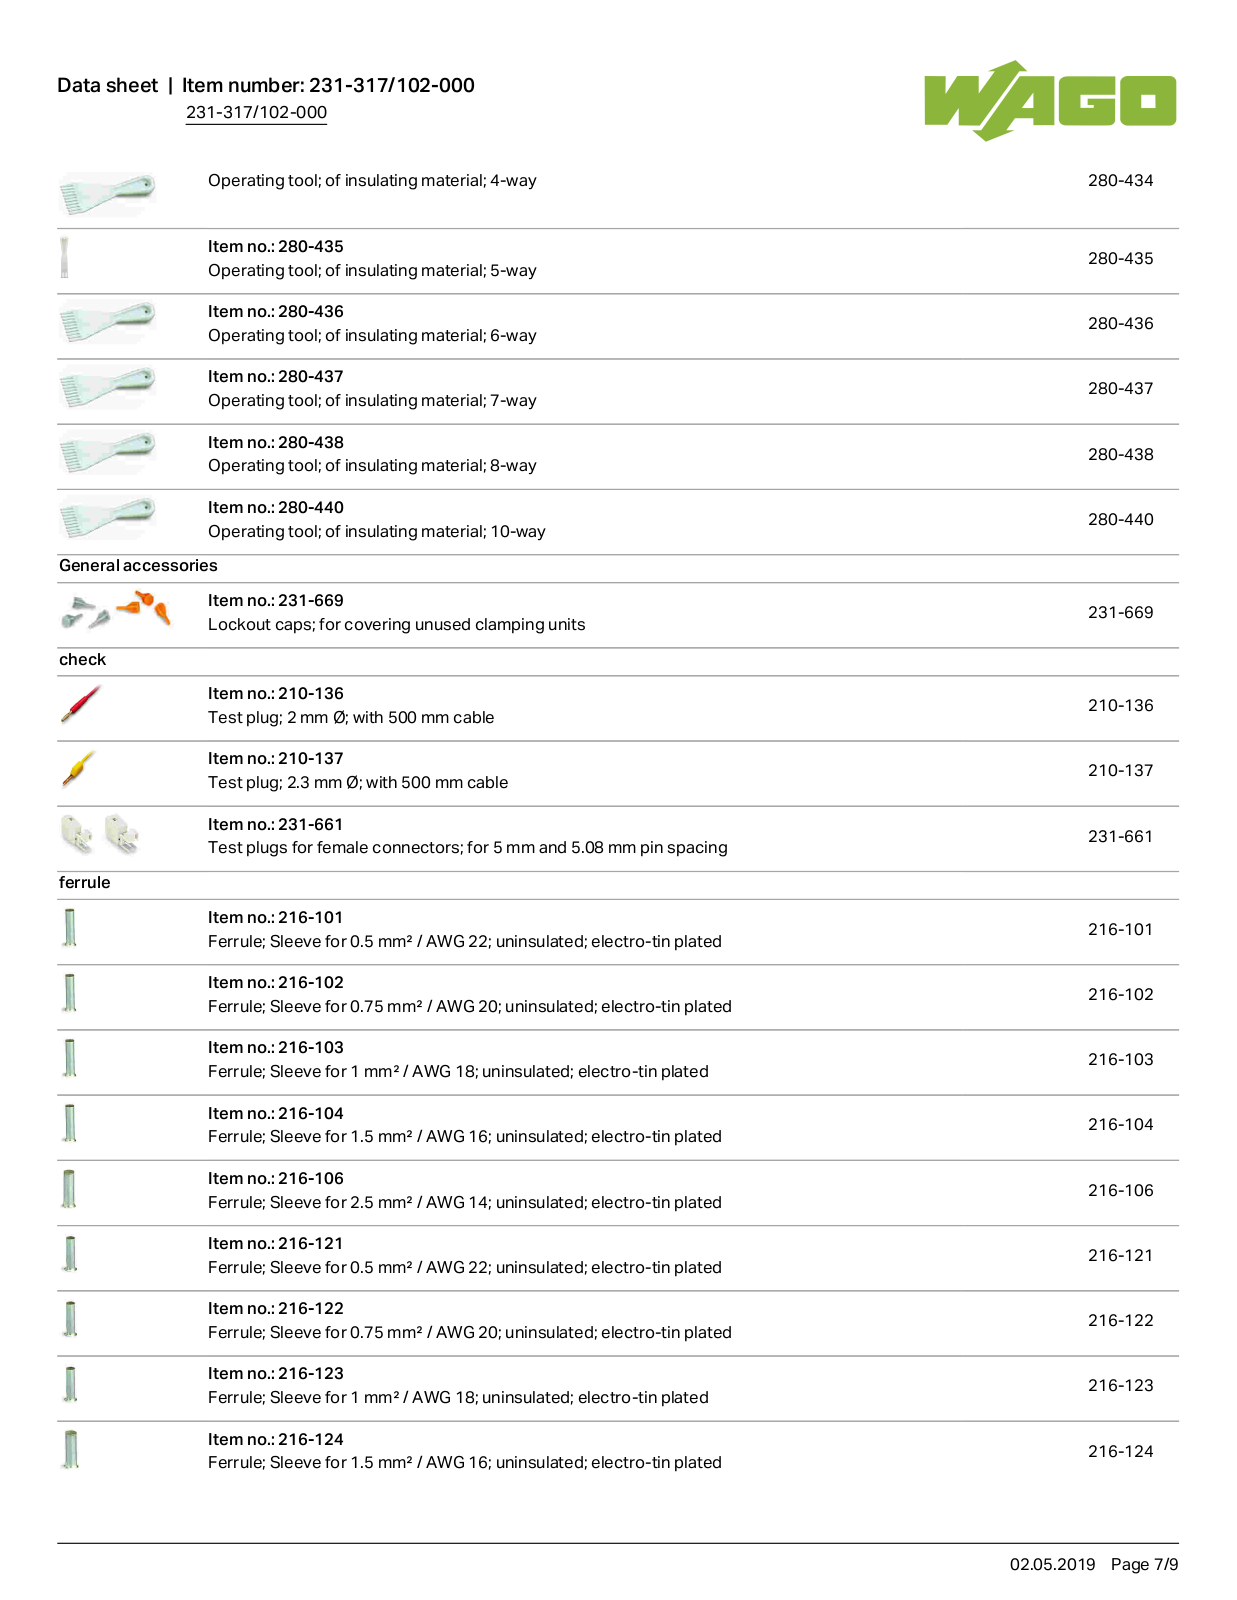The height and width of the screenshot is (1600, 1237).
Task: Click the red test plug picture
Action: [81, 704]
